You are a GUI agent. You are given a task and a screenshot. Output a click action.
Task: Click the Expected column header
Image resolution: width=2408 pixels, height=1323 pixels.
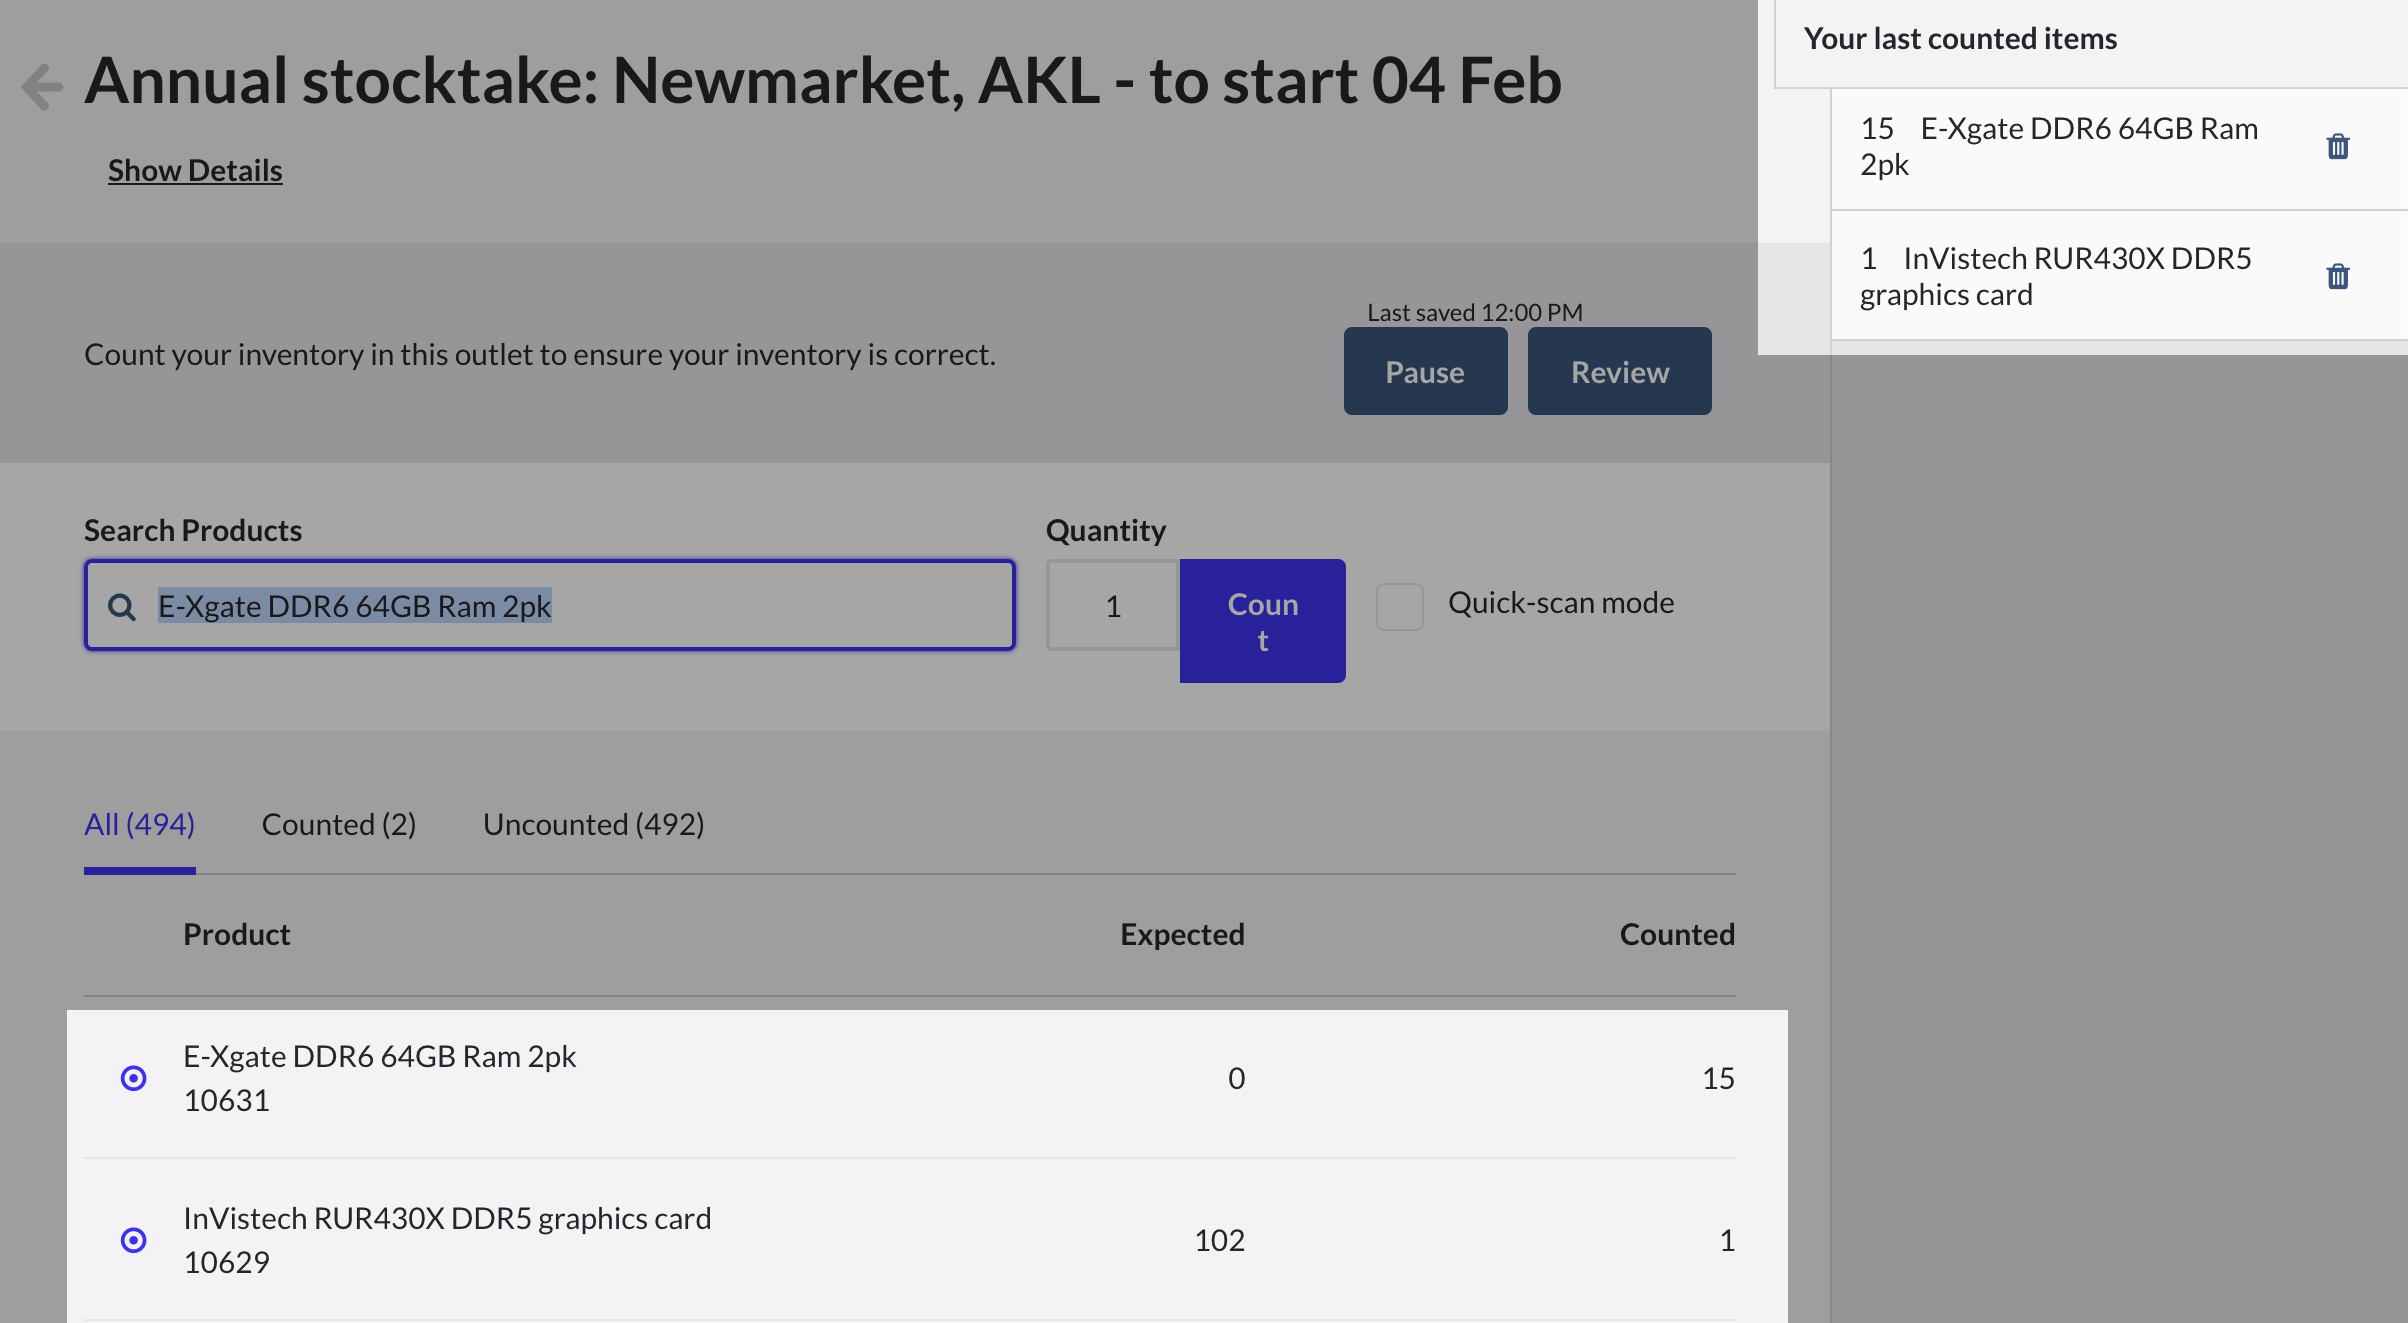coord(1182,934)
